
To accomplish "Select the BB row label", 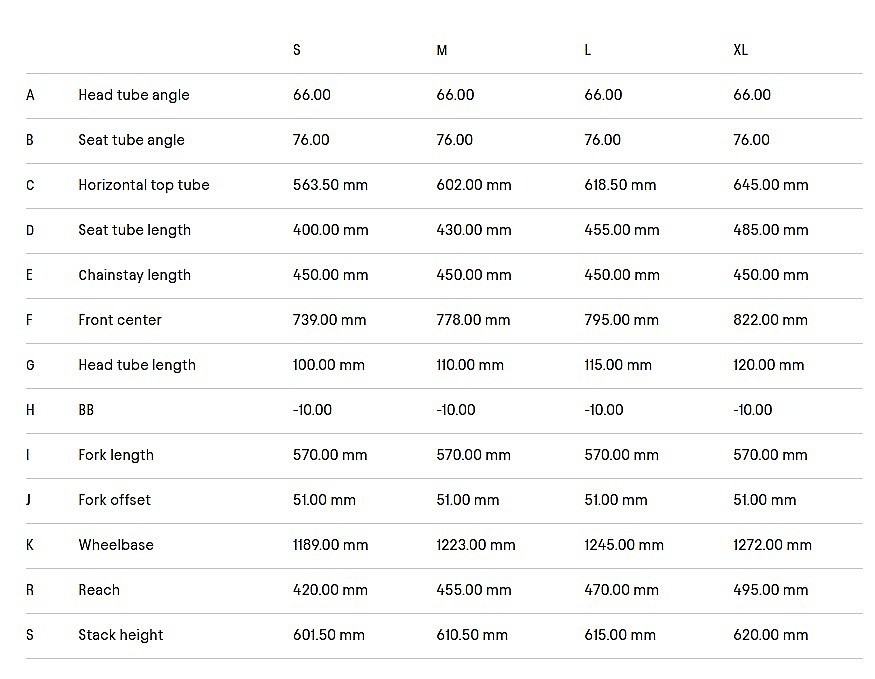I will click(86, 410).
